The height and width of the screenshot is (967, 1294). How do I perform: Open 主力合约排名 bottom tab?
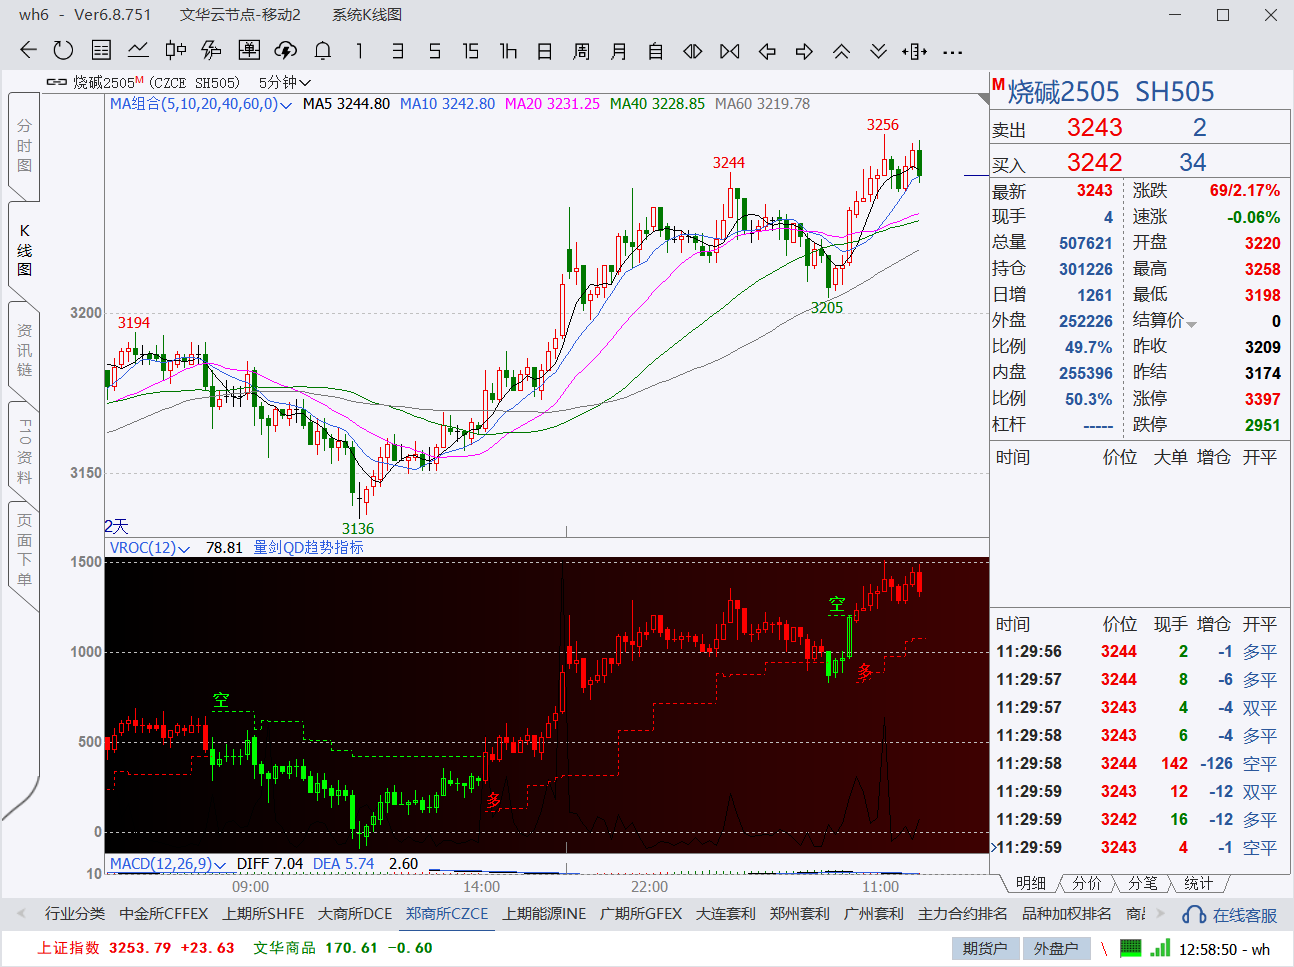click(963, 914)
